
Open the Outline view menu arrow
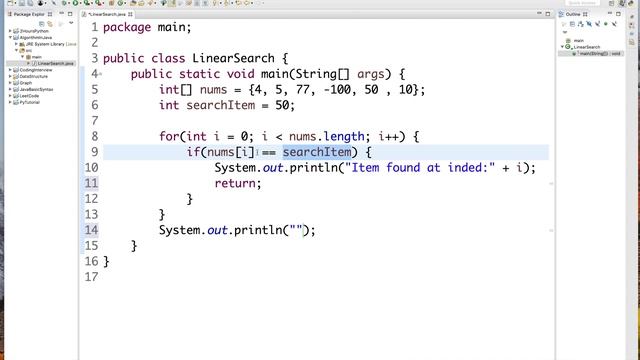click(565, 32)
